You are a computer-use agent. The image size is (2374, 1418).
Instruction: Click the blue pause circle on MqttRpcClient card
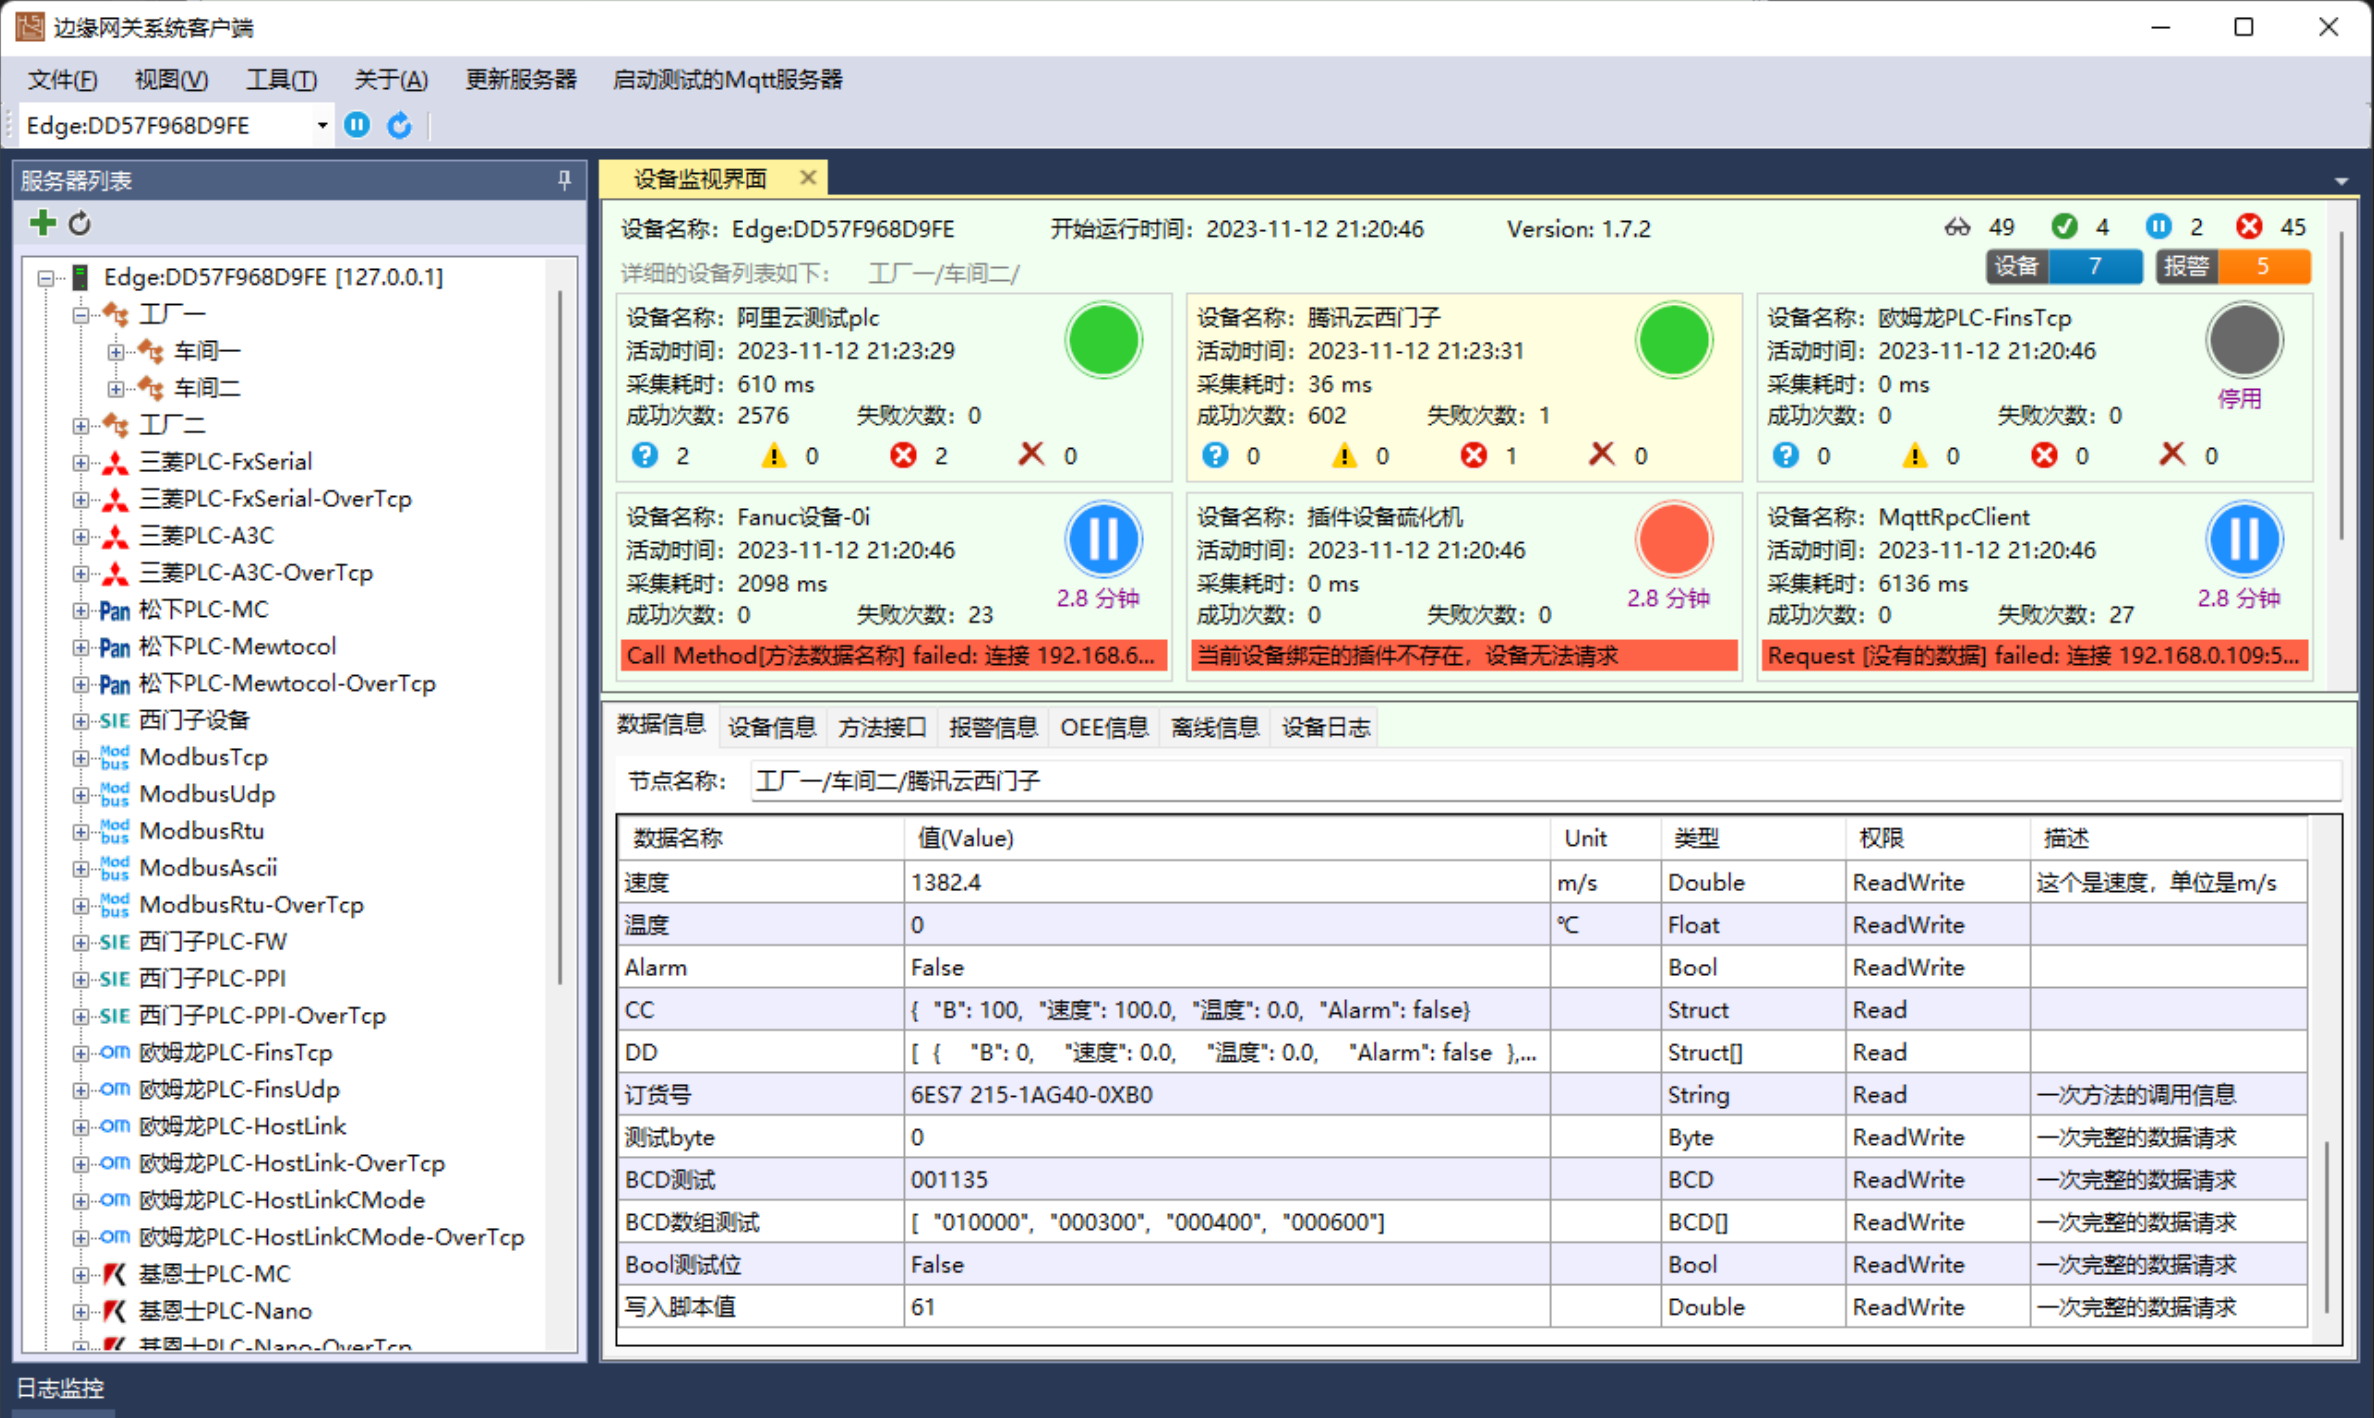2243,539
